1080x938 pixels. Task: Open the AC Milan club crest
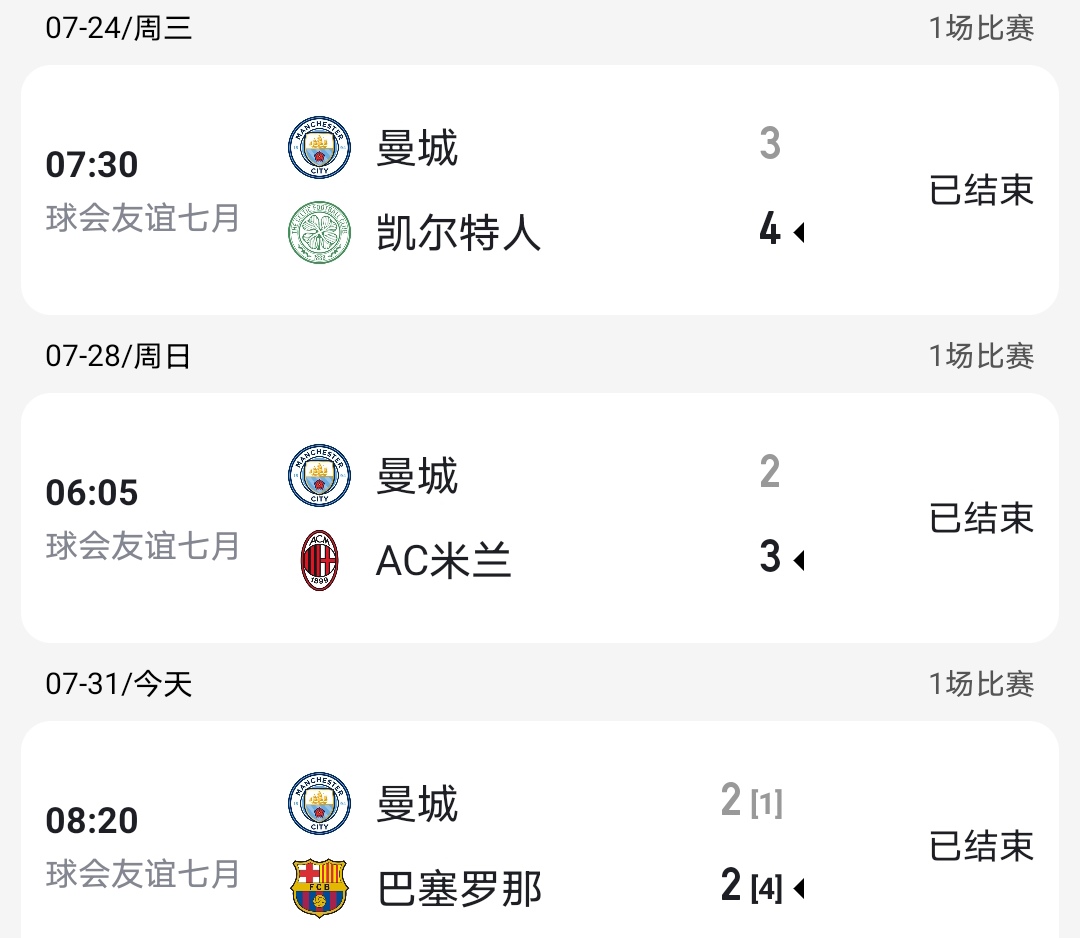320,560
